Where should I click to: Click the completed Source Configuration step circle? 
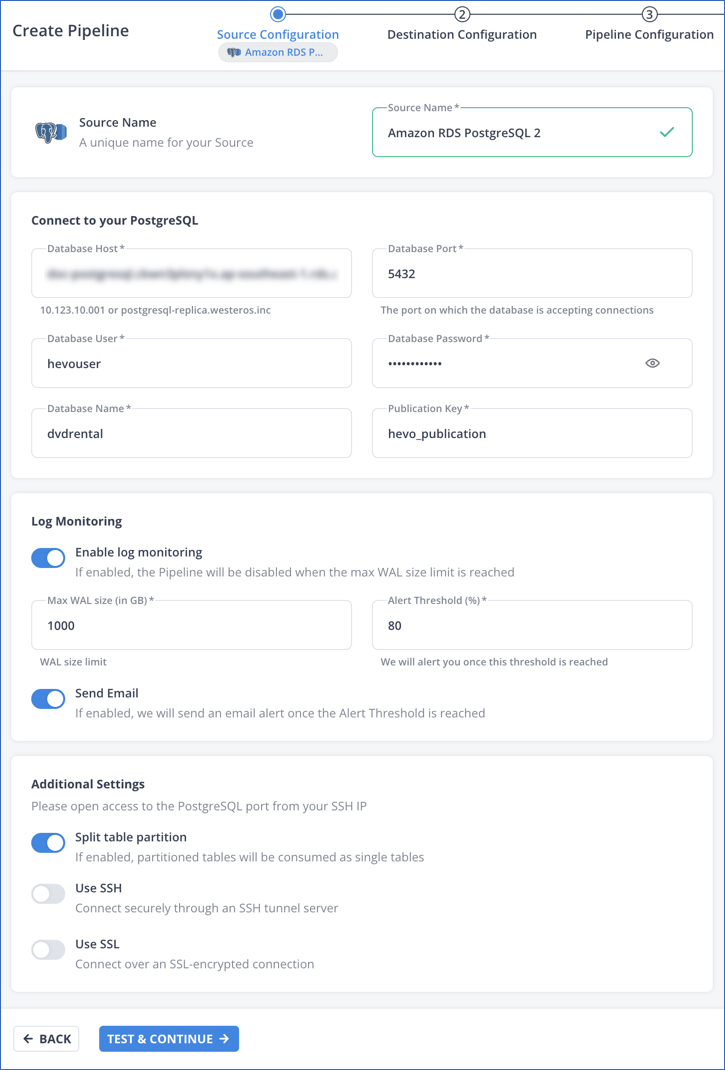(x=277, y=14)
